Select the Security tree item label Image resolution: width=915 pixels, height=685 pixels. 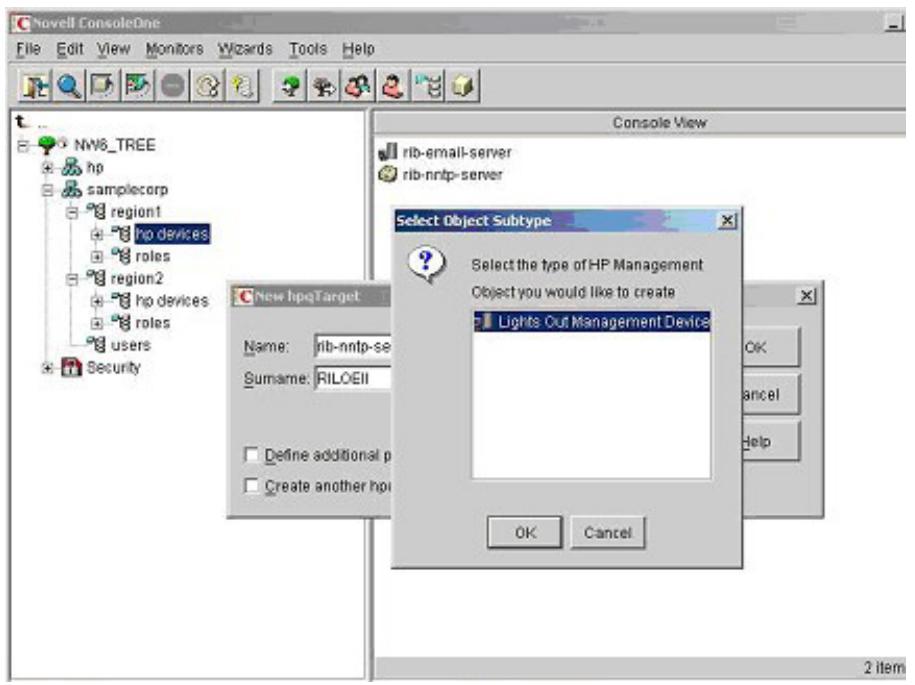pos(114,367)
